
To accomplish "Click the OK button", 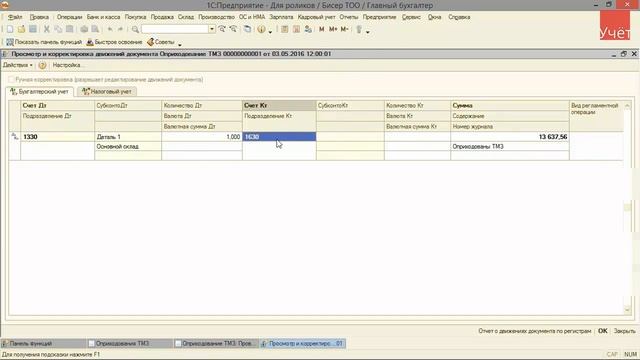I will click(x=602, y=331).
